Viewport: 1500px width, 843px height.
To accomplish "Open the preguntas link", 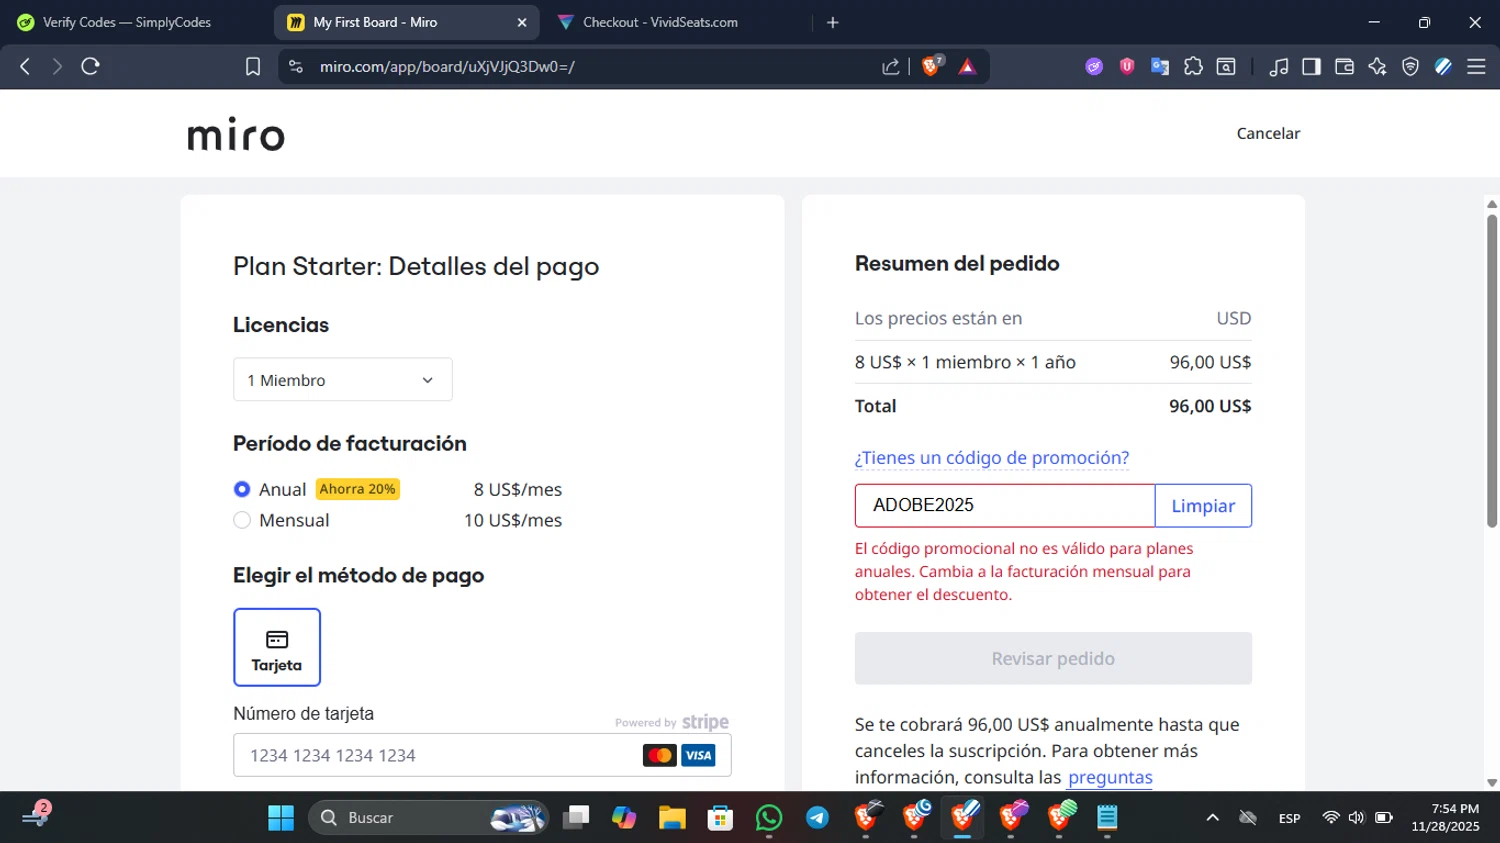I will pyautogui.click(x=1110, y=777).
